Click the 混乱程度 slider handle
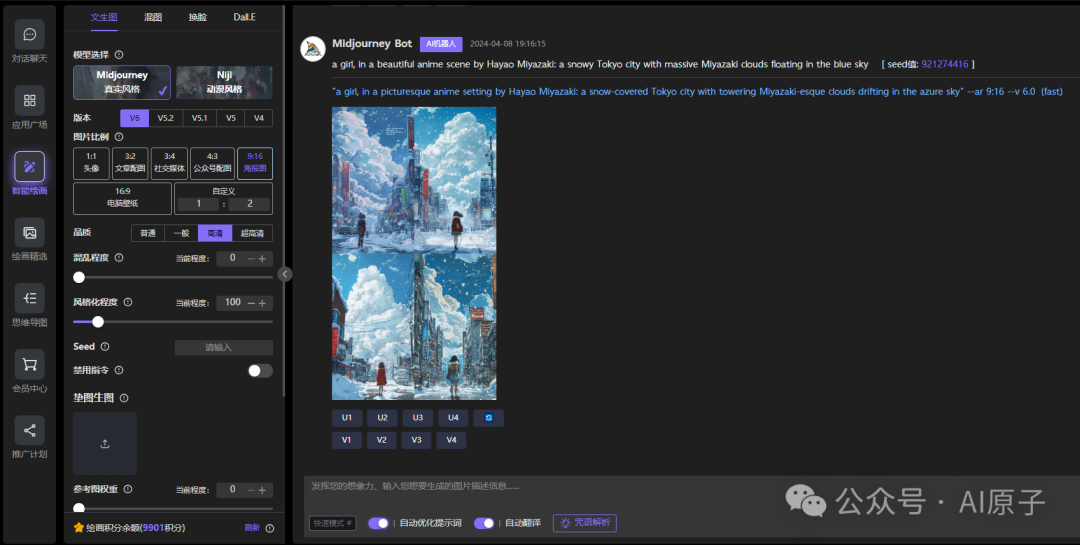The height and width of the screenshot is (545, 1080). [x=79, y=277]
